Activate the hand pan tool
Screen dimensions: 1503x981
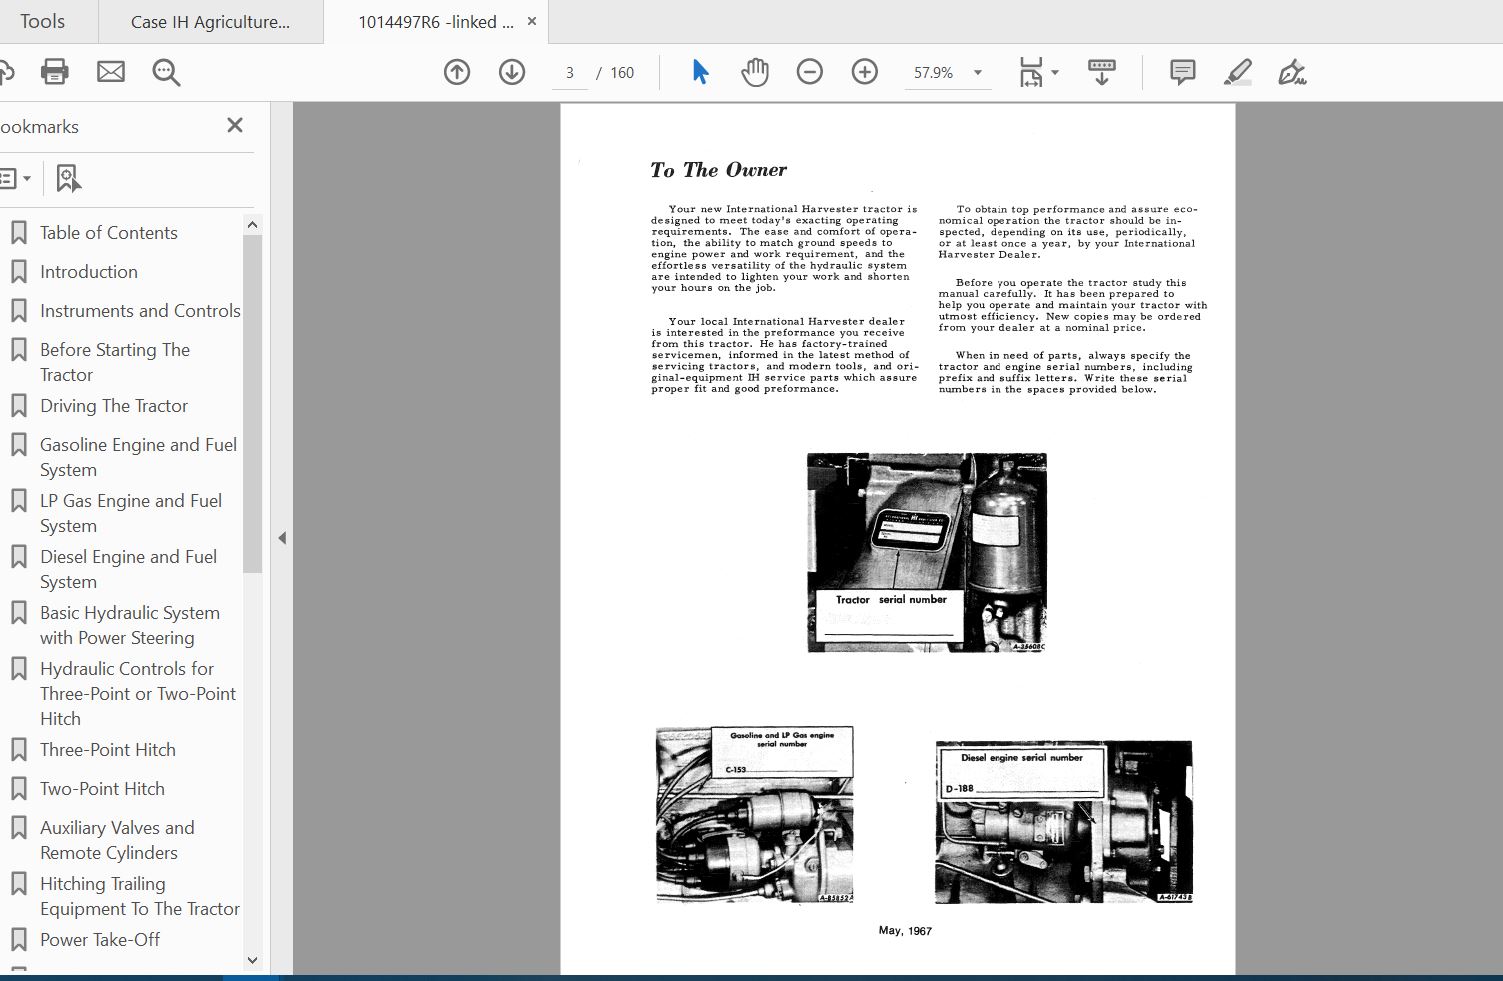click(x=755, y=72)
